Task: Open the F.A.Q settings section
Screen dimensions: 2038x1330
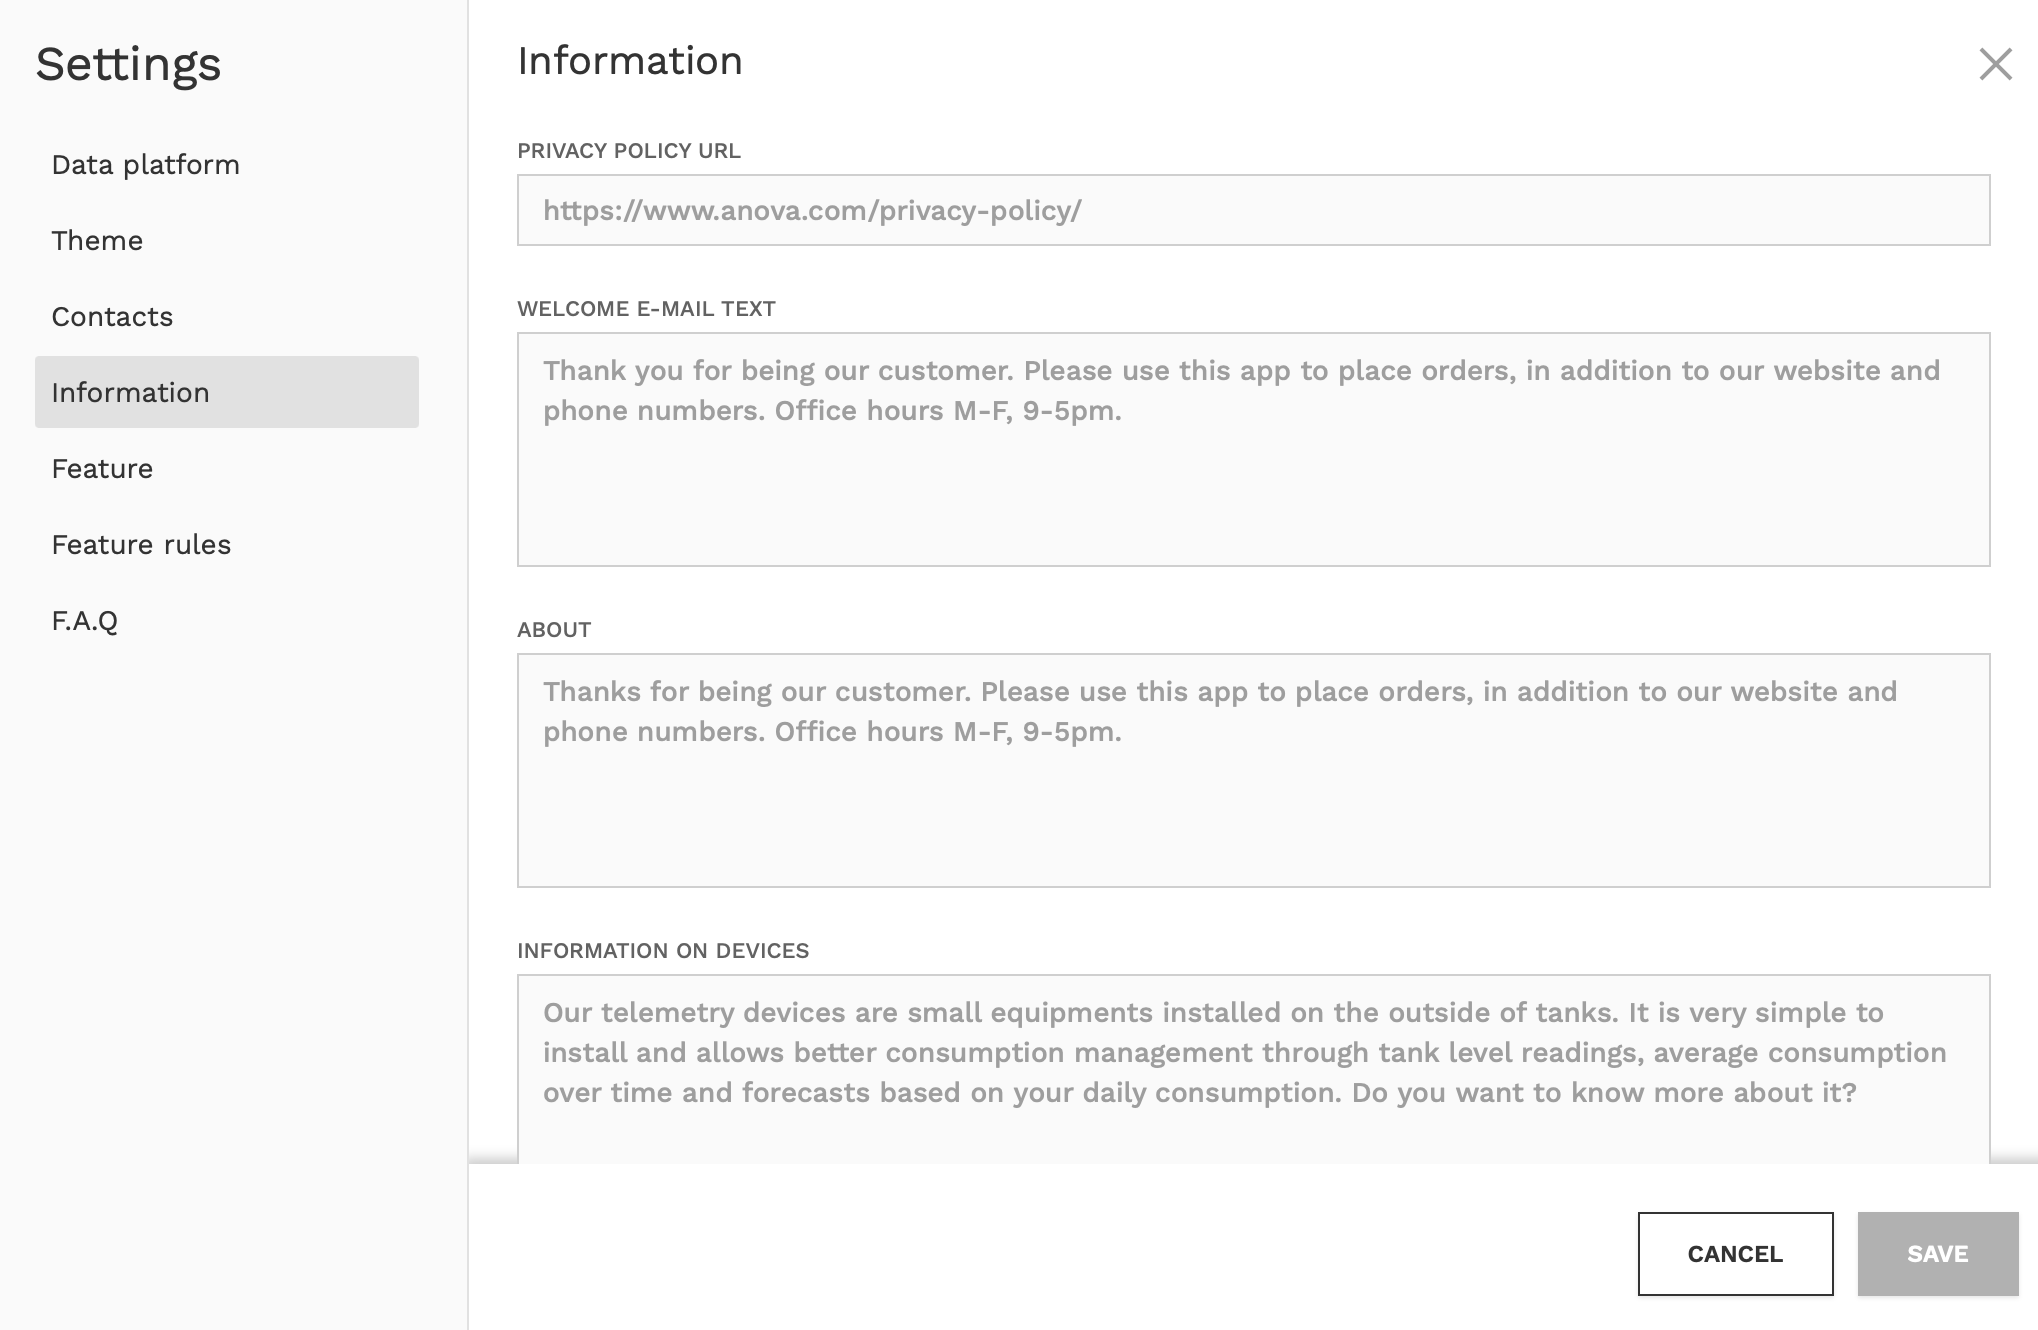Action: (84, 620)
